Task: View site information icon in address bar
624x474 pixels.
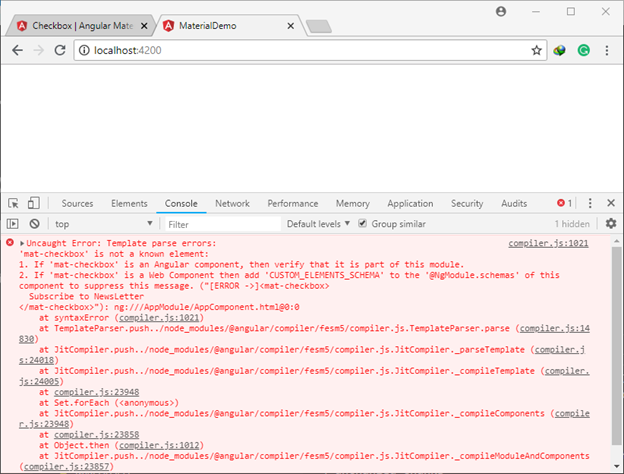Action: coord(84,50)
